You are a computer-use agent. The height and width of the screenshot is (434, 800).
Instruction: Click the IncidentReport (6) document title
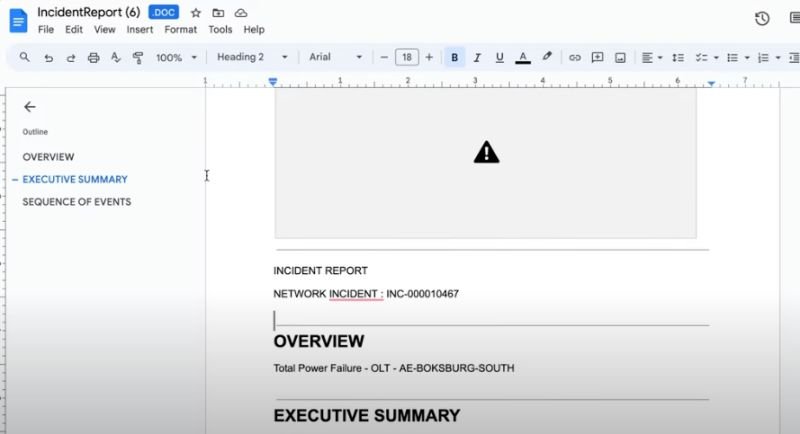point(89,12)
